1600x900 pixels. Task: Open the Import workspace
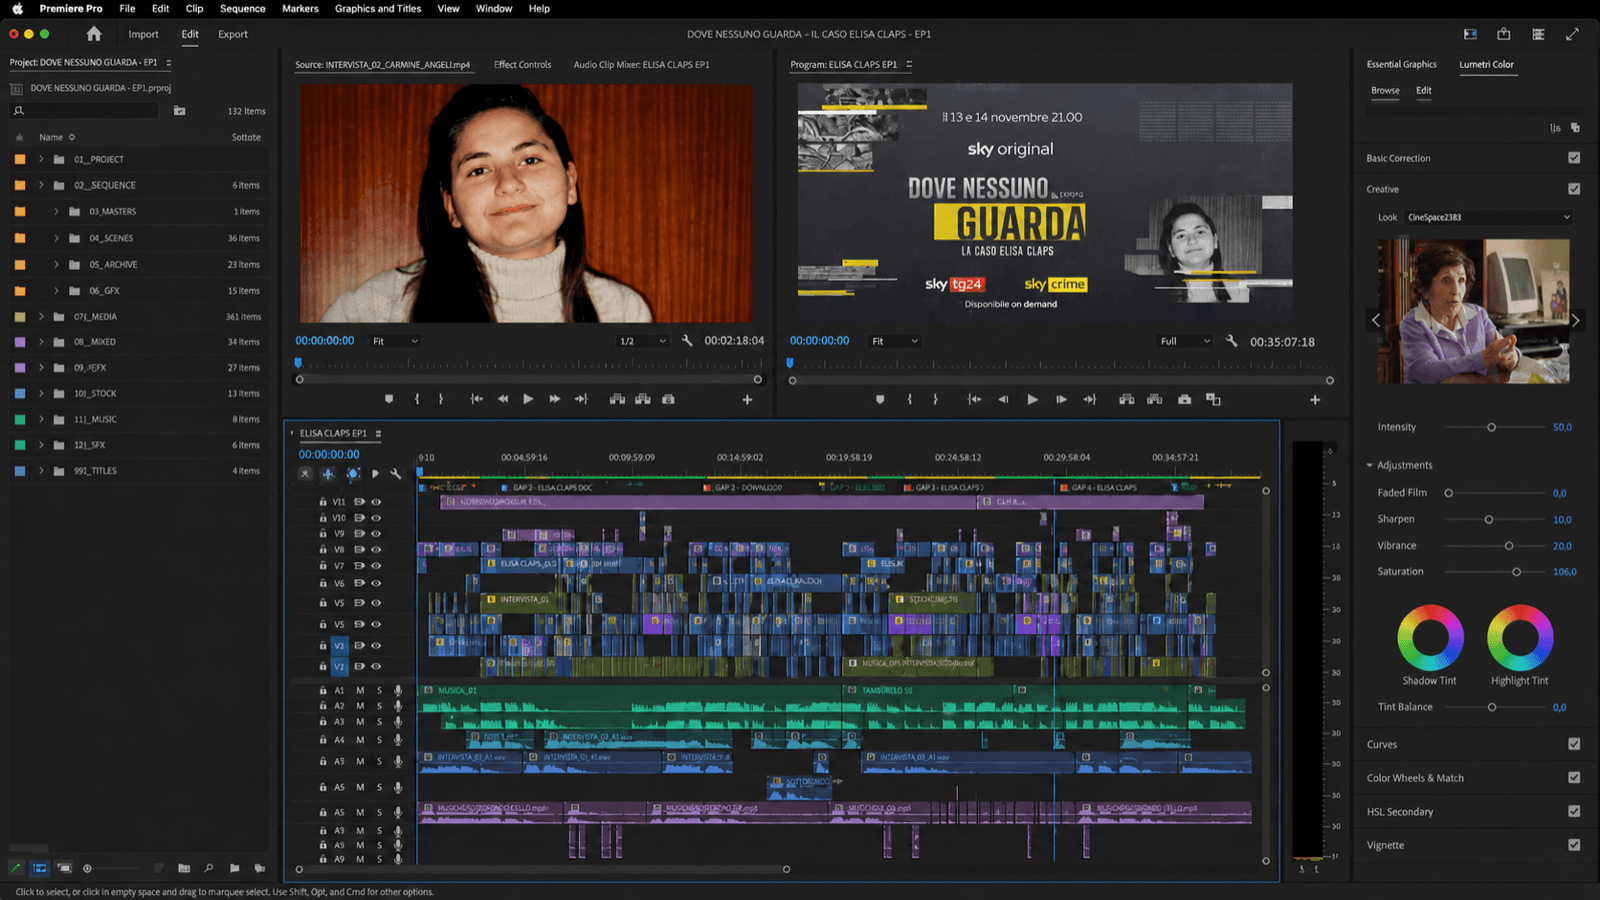tap(143, 34)
